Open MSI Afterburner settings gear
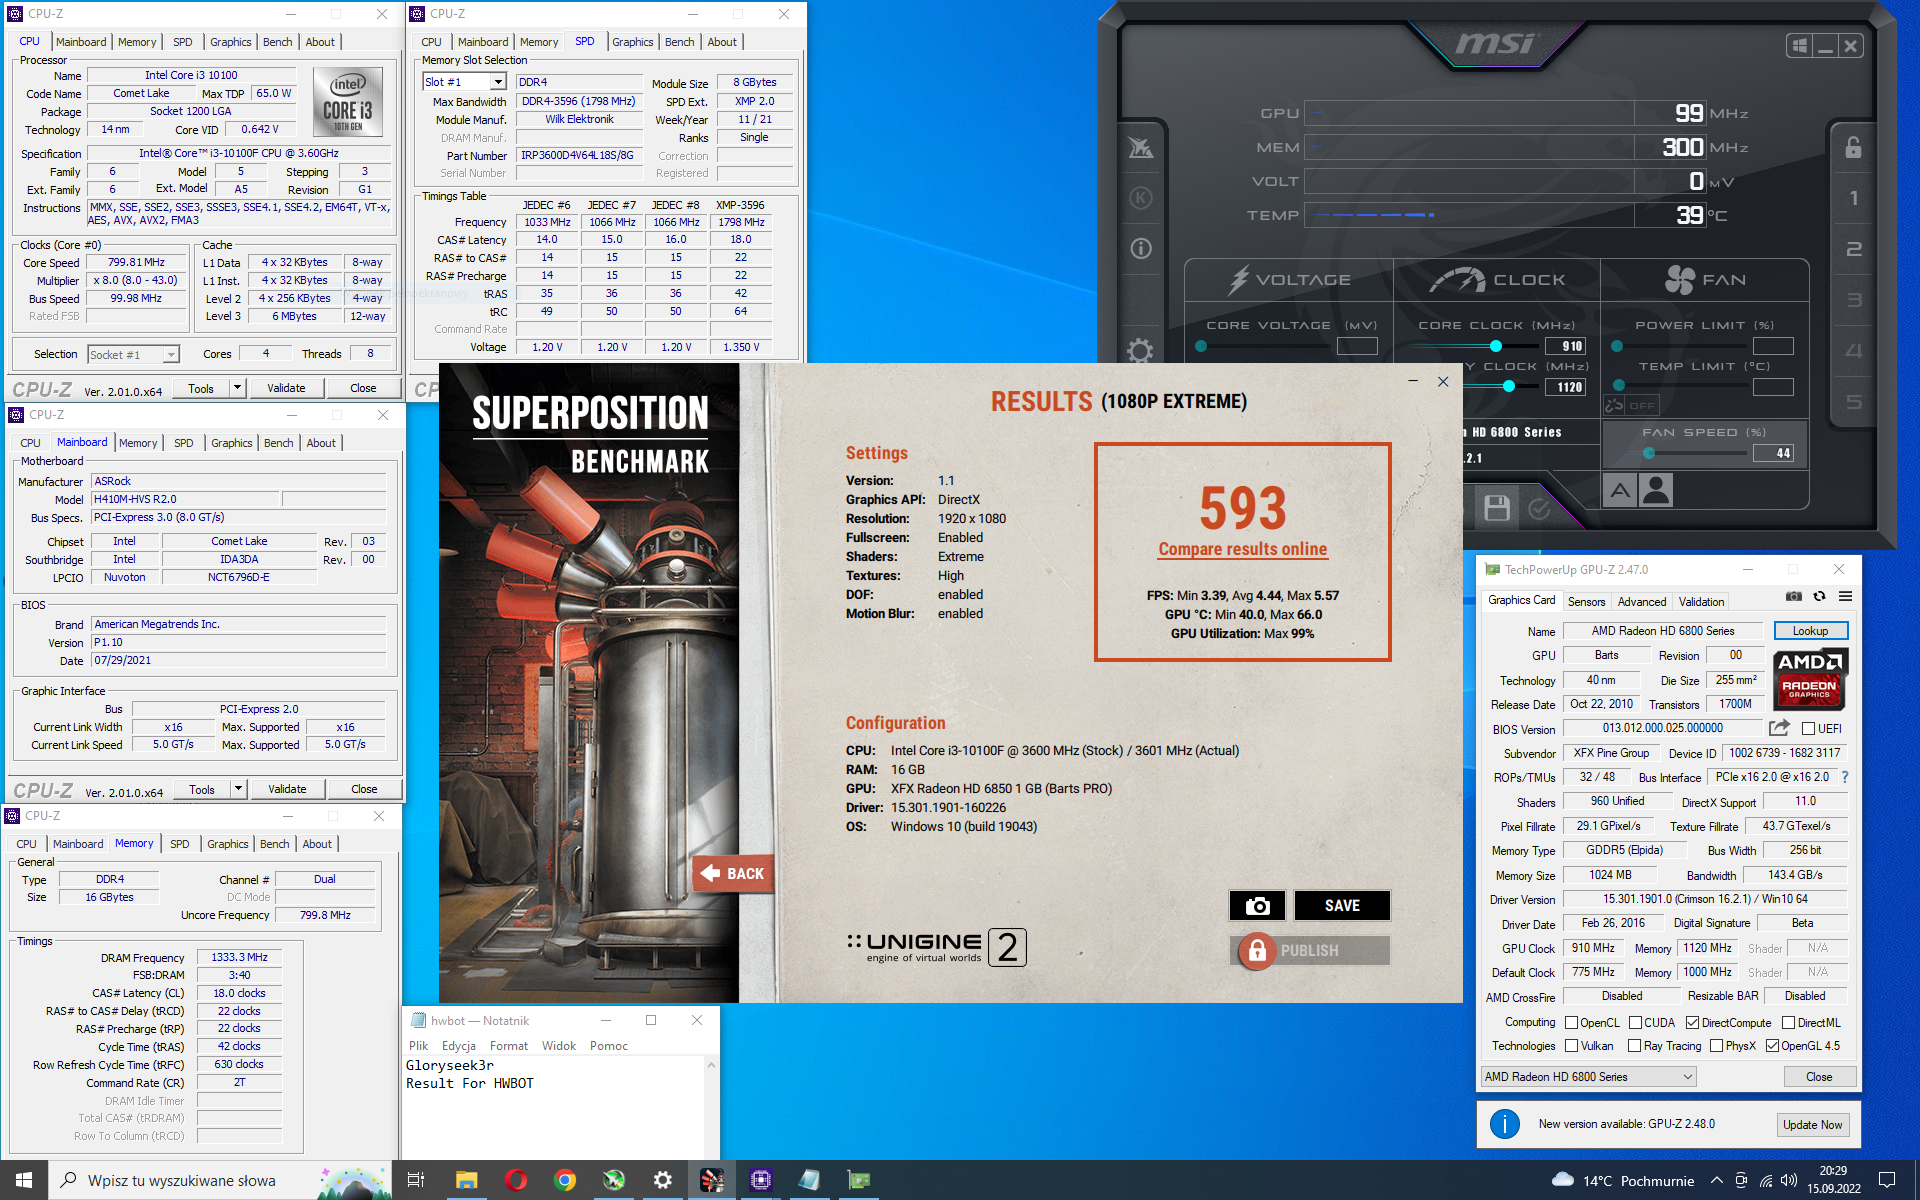Screen dimensions: 1920x1200 [1141, 350]
